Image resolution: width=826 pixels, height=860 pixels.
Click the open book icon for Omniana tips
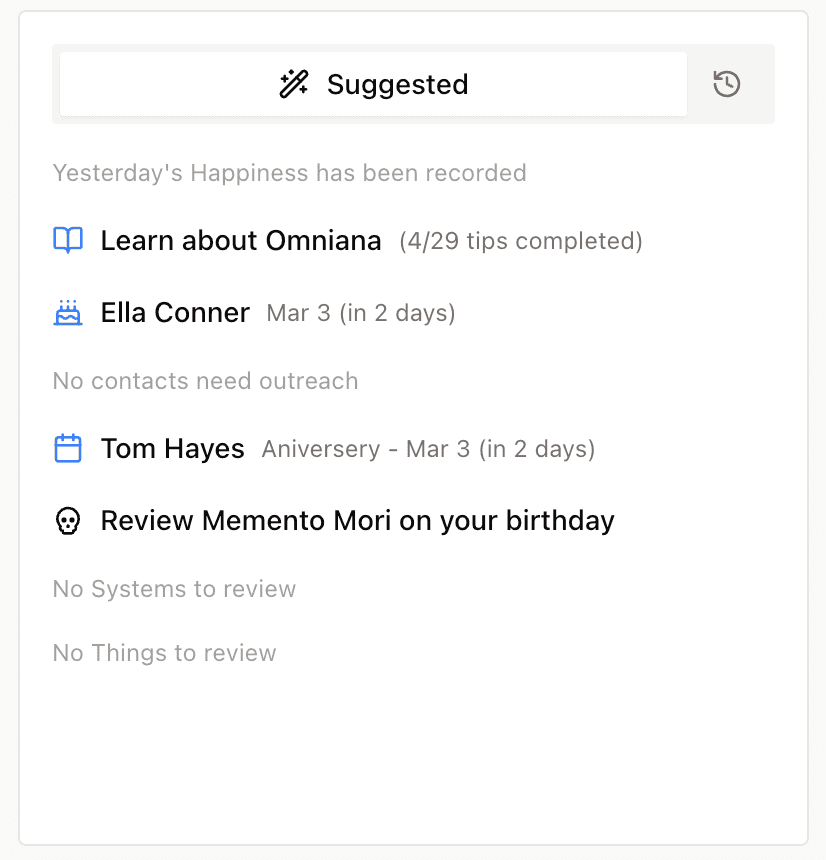pyautogui.click(x=68, y=240)
